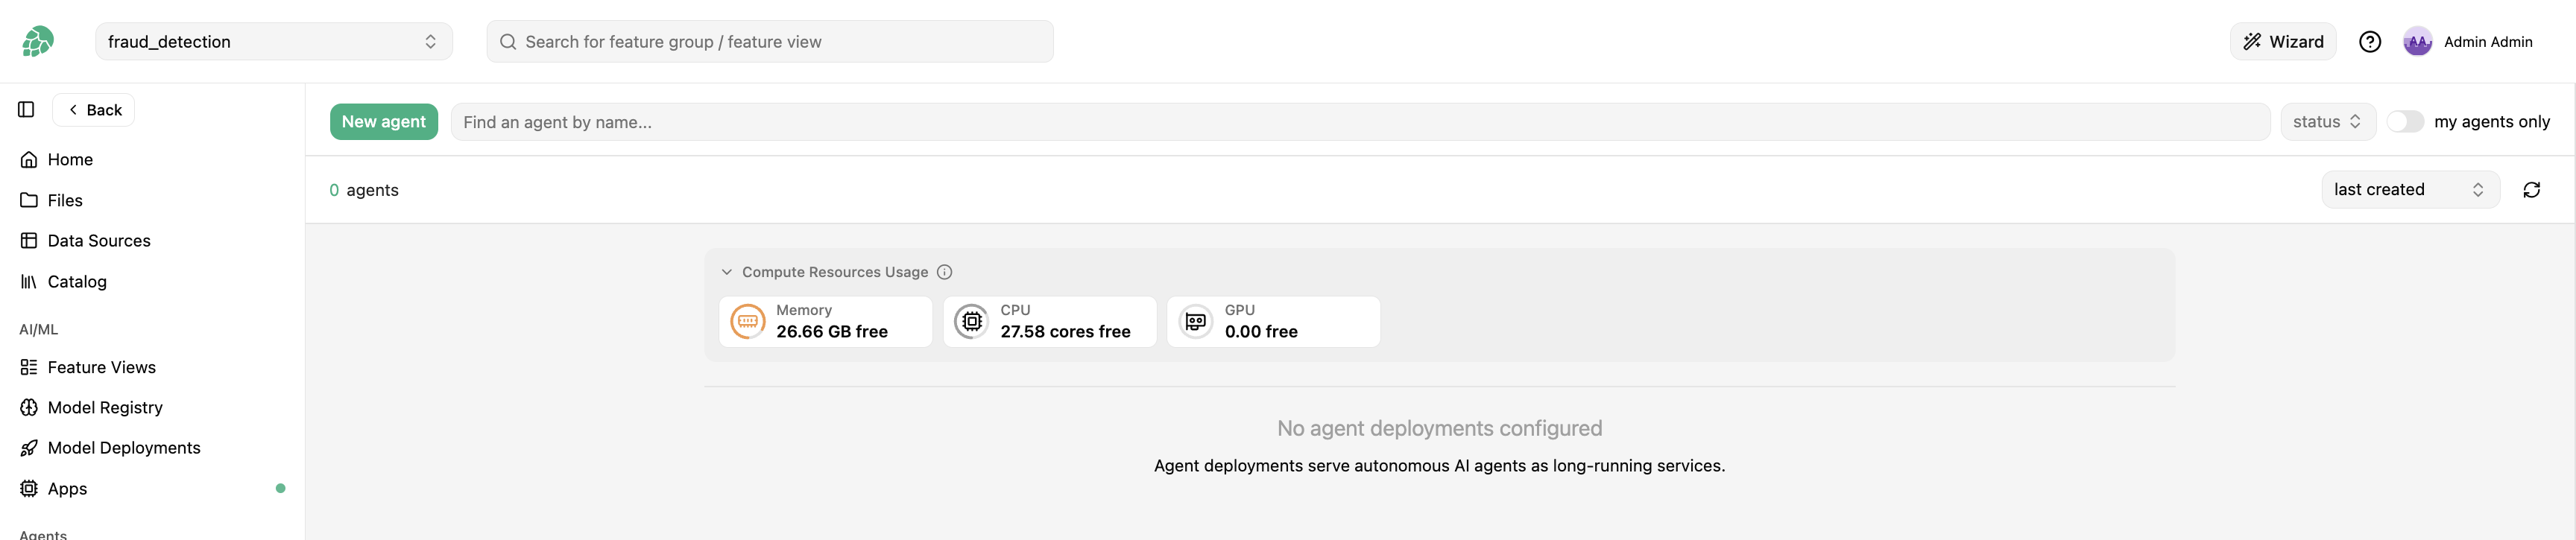This screenshot has height=540, width=2576.
Task: Click the Catalog library icon
Action: 29,282
